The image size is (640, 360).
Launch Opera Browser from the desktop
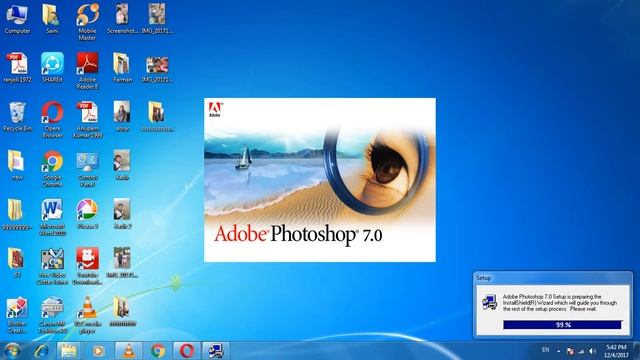click(x=52, y=120)
